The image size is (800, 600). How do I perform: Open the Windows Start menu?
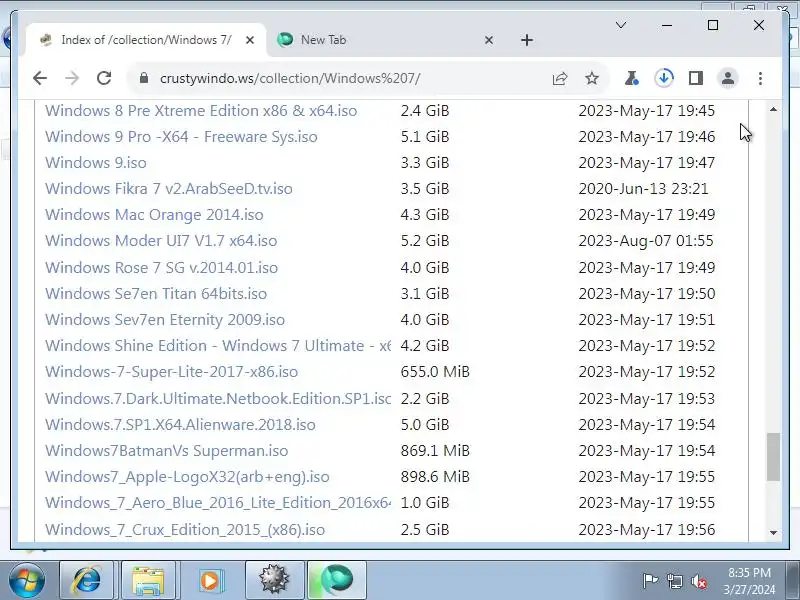pos(27,580)
